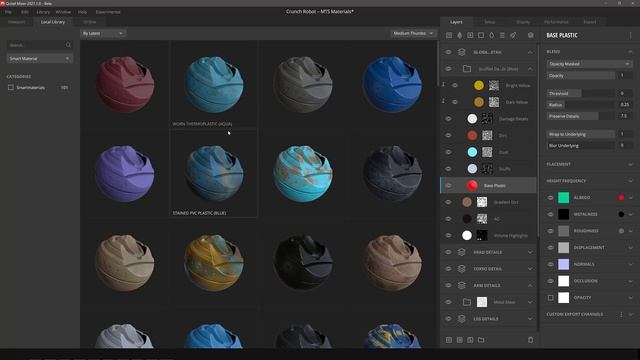Select the Worn Thermoplastic (Aqua) material thumbnail
Viewport: 640px width, 360px height.
pyautogui.click(x=214, y=84)
